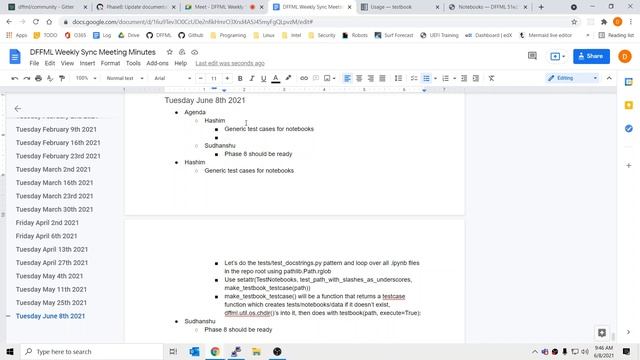
Task: Open the Insert menu
Action: pyautogui.click(x=87, y=63)
